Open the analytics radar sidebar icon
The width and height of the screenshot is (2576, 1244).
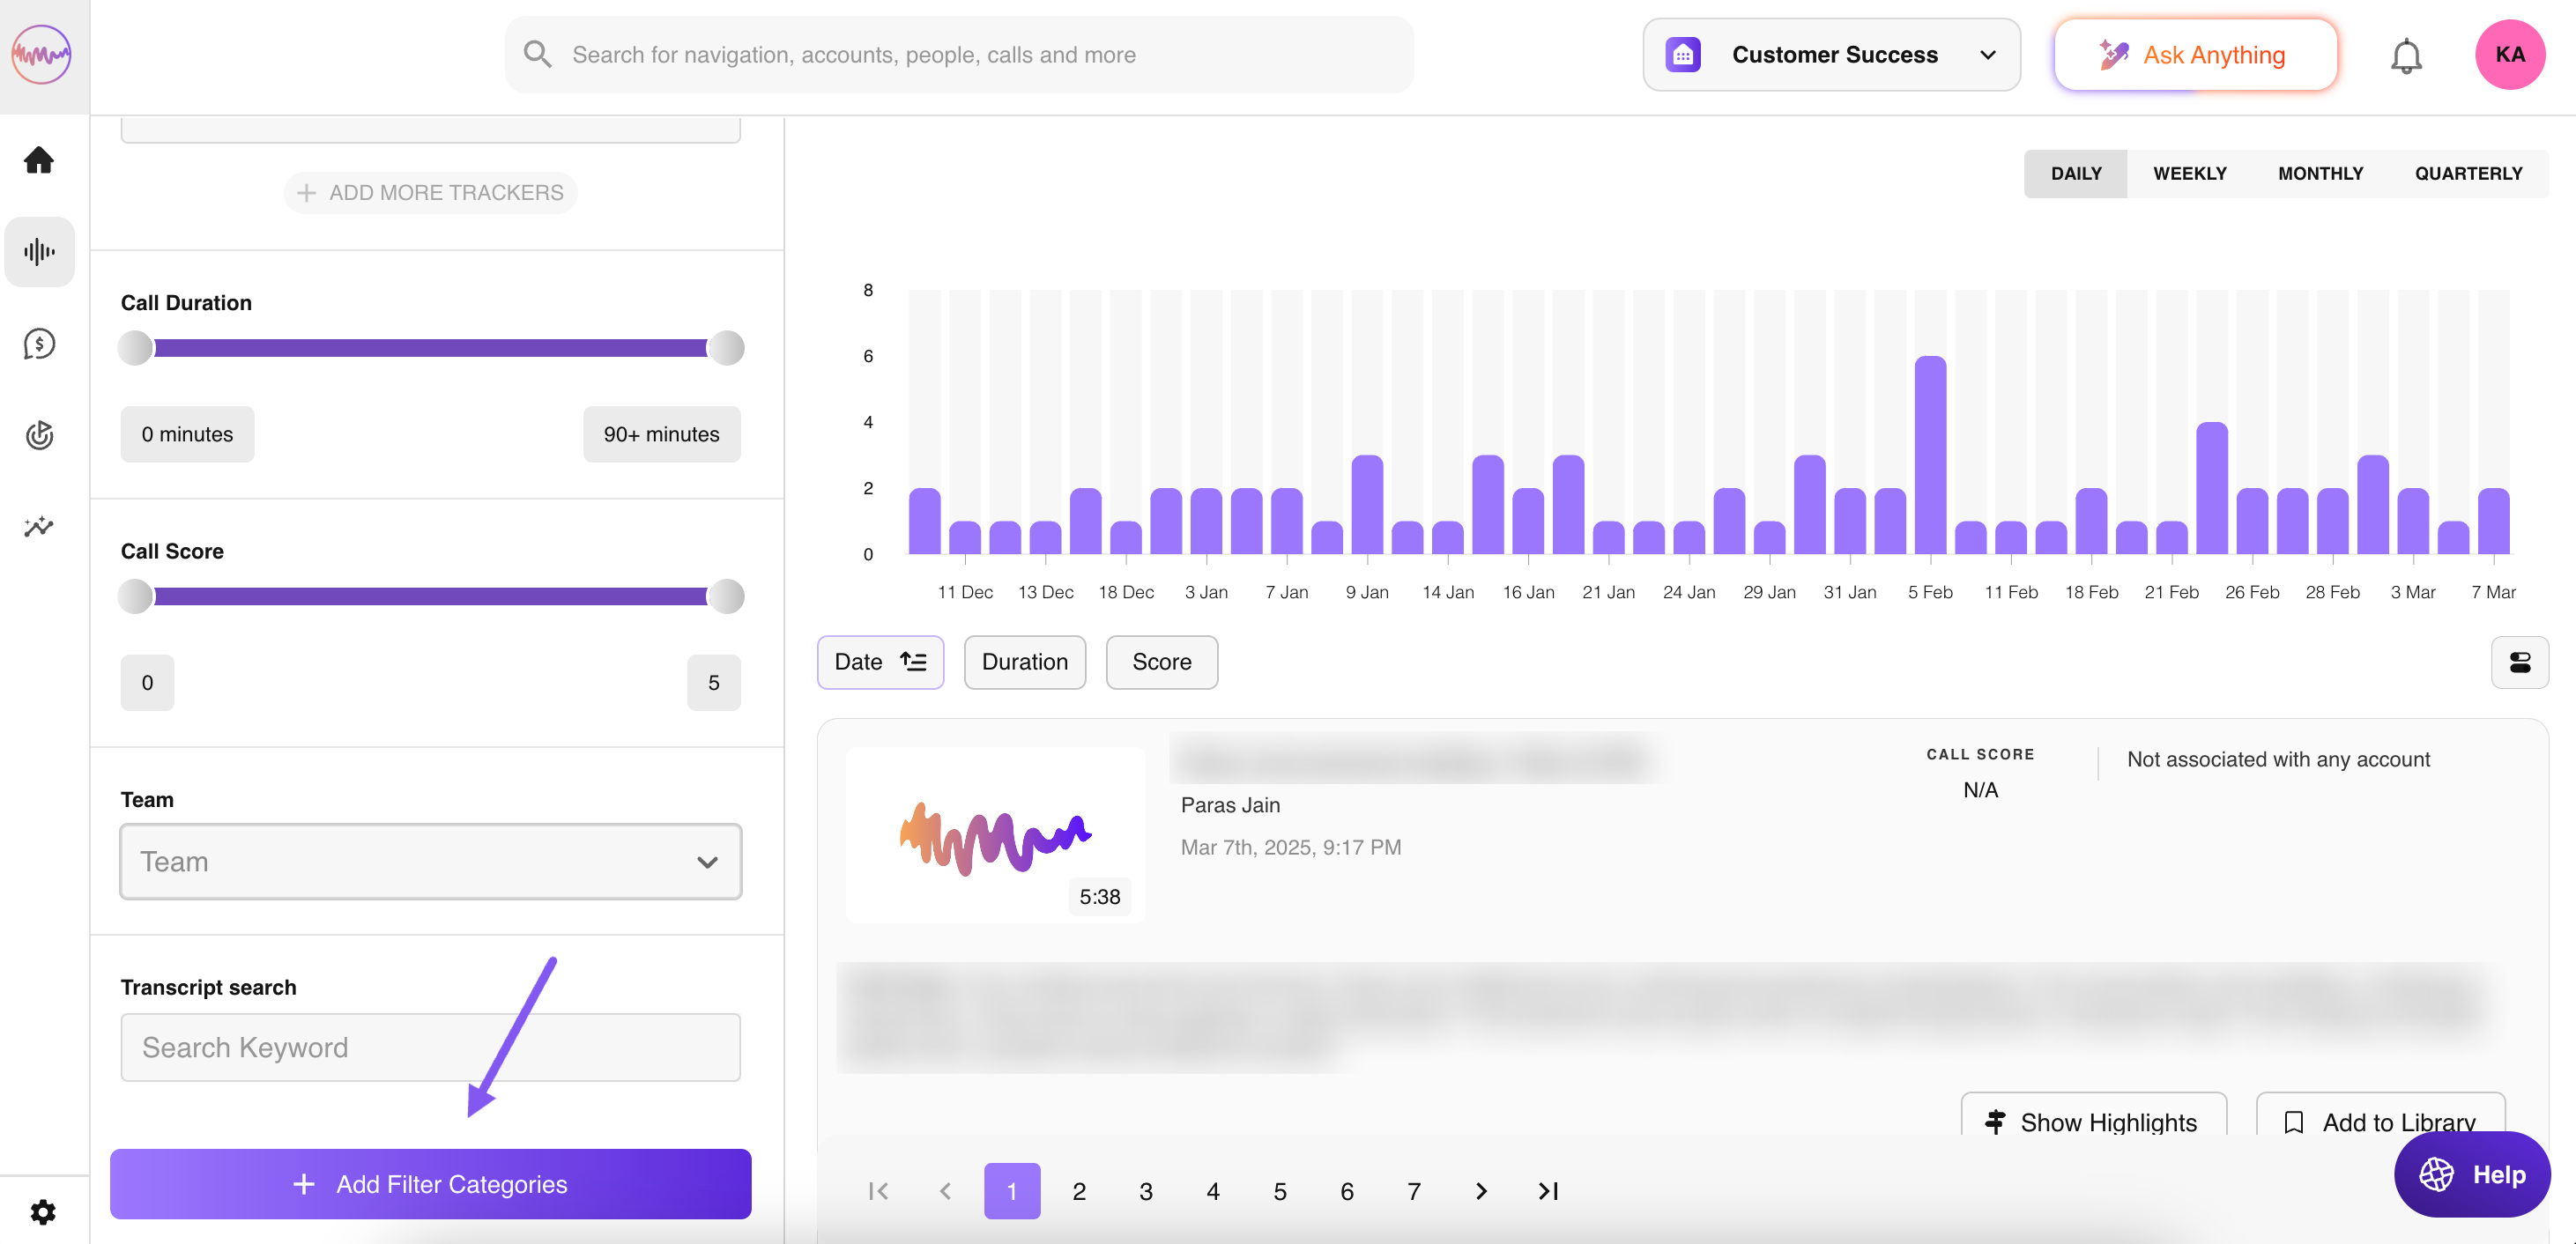39,435
